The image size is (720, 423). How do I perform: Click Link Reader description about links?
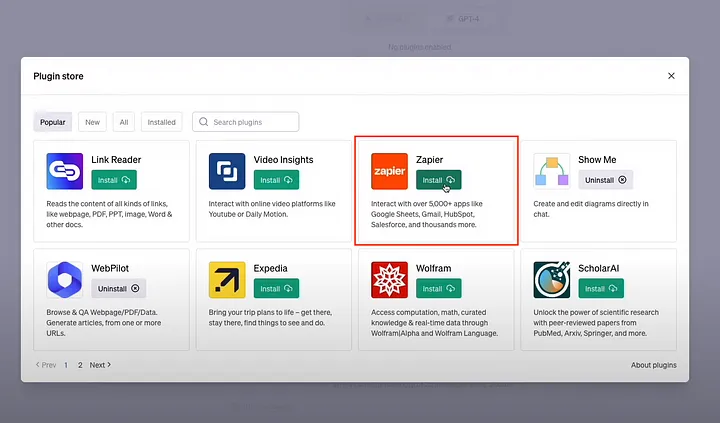[109, 214]
